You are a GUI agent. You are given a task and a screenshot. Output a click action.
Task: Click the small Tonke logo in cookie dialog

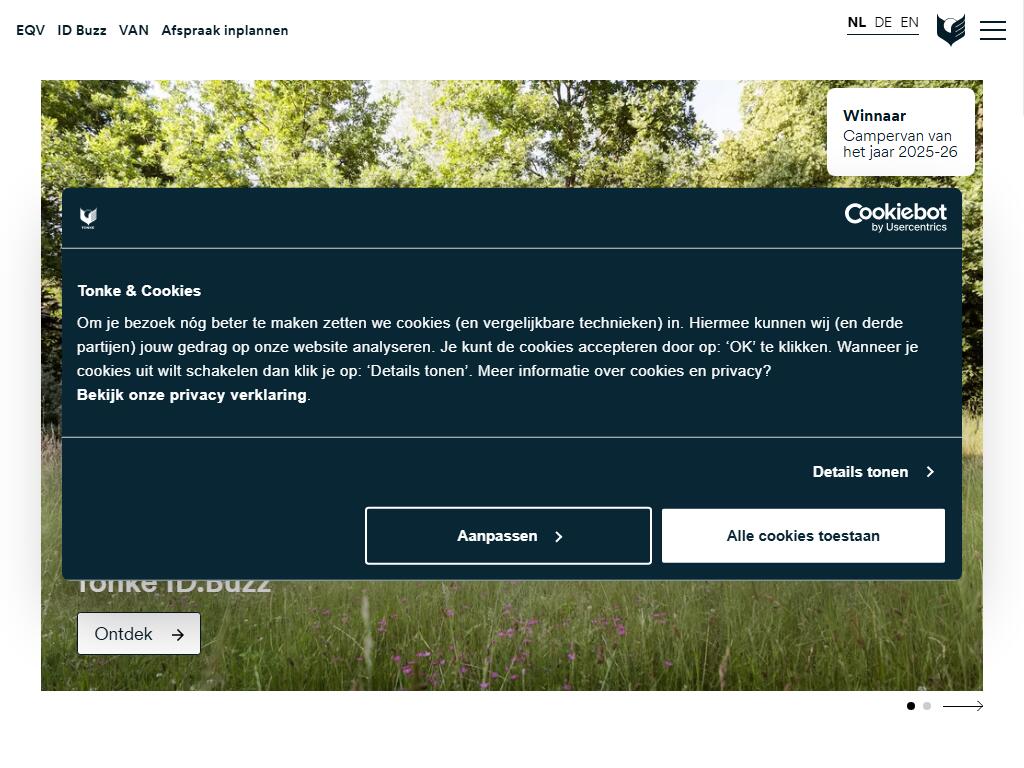coord(88,218)
